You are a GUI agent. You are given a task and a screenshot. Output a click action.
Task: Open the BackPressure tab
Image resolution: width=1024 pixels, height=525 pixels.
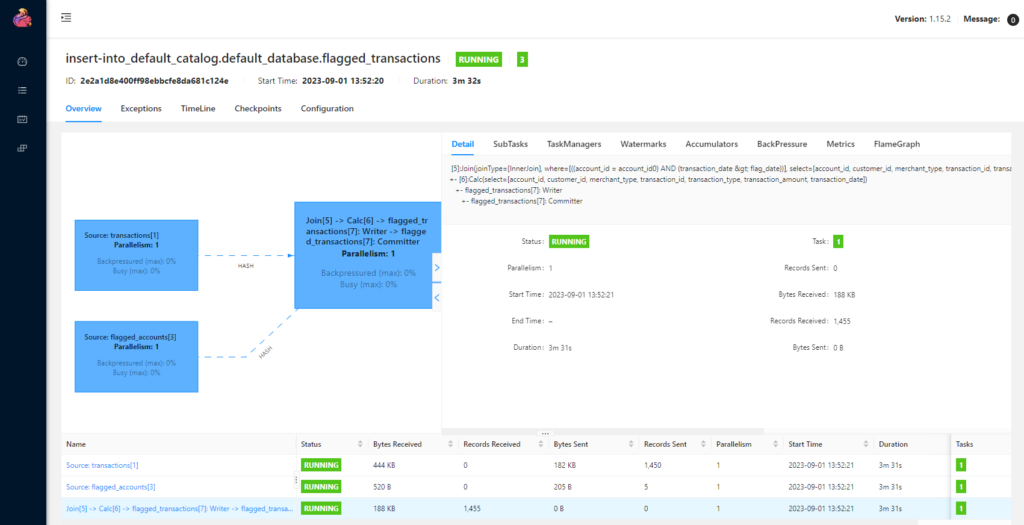pyautogui.click(x=782, y=144)
